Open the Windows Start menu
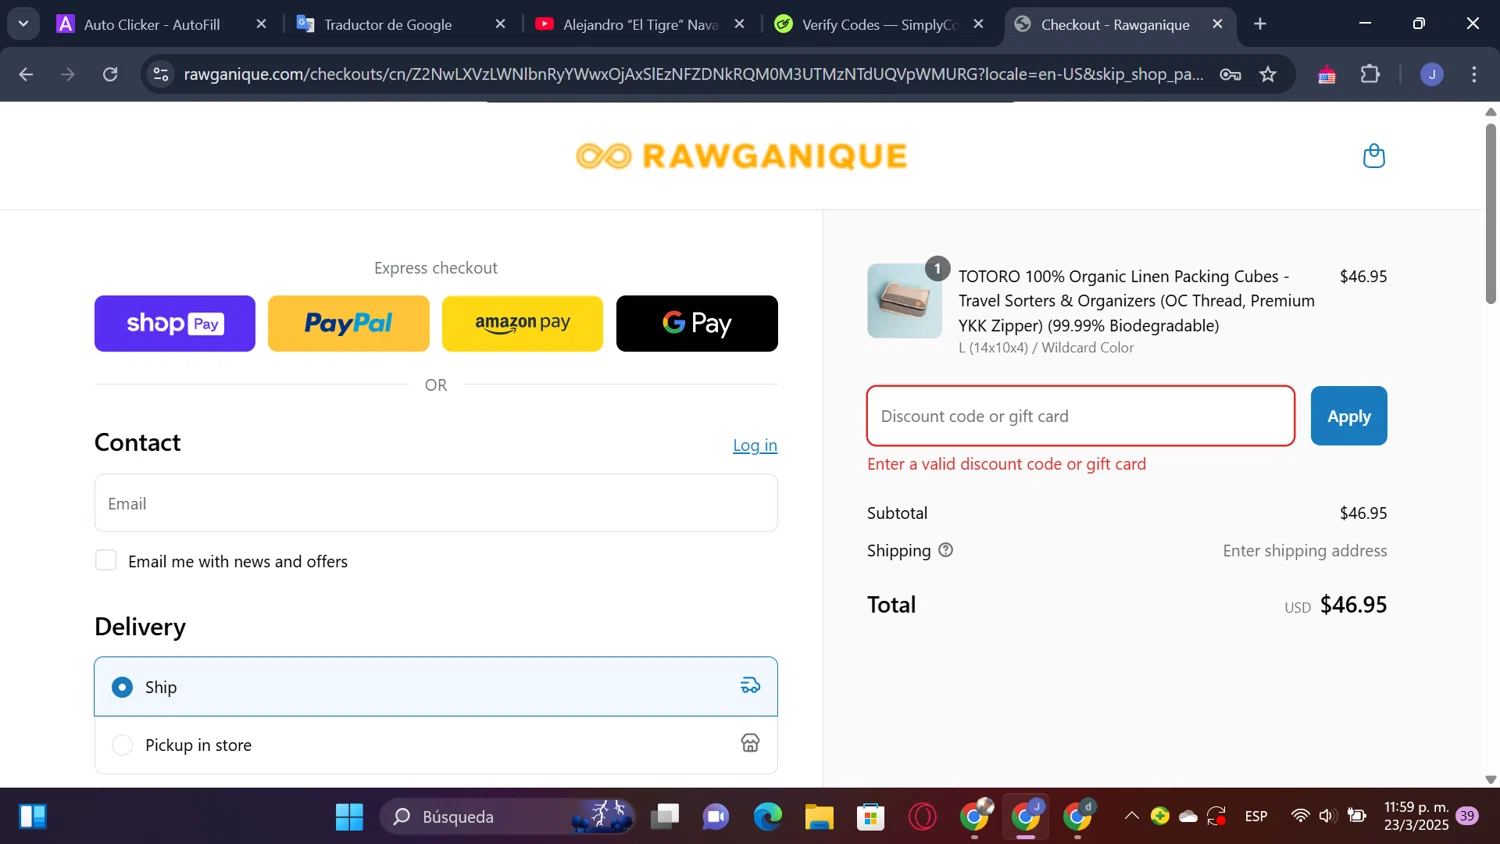The width and height of the screenshot is (1500, 844). coord(349,817)
